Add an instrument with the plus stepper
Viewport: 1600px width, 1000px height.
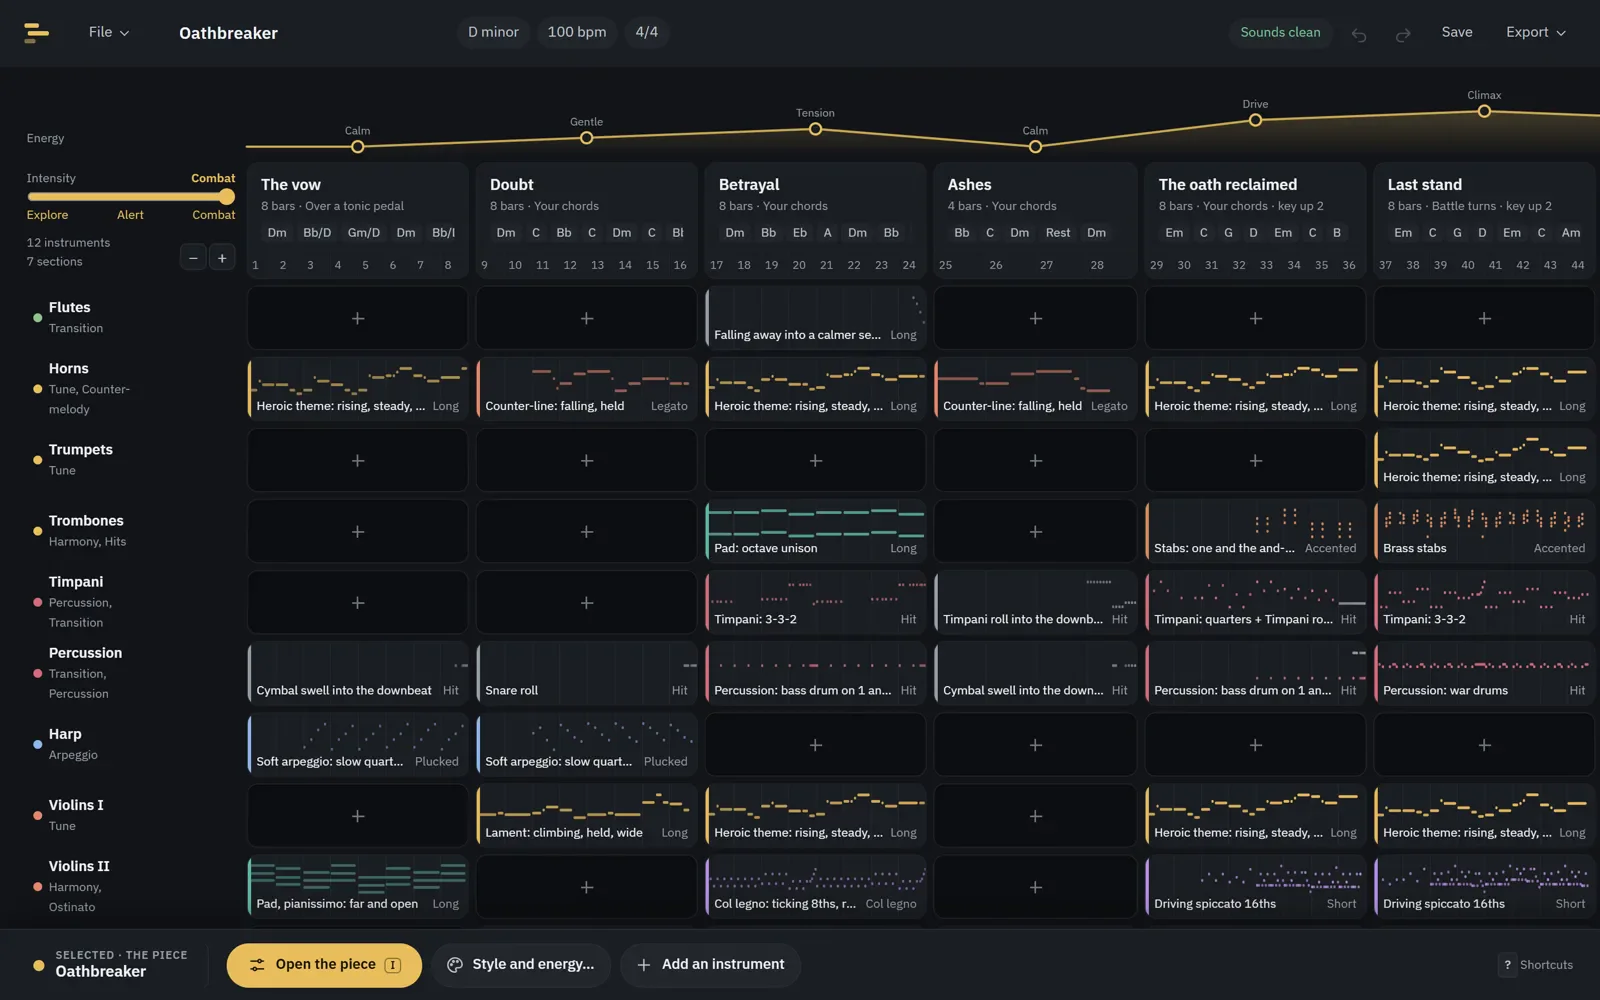pyautogui.click(x=222, y=257)
